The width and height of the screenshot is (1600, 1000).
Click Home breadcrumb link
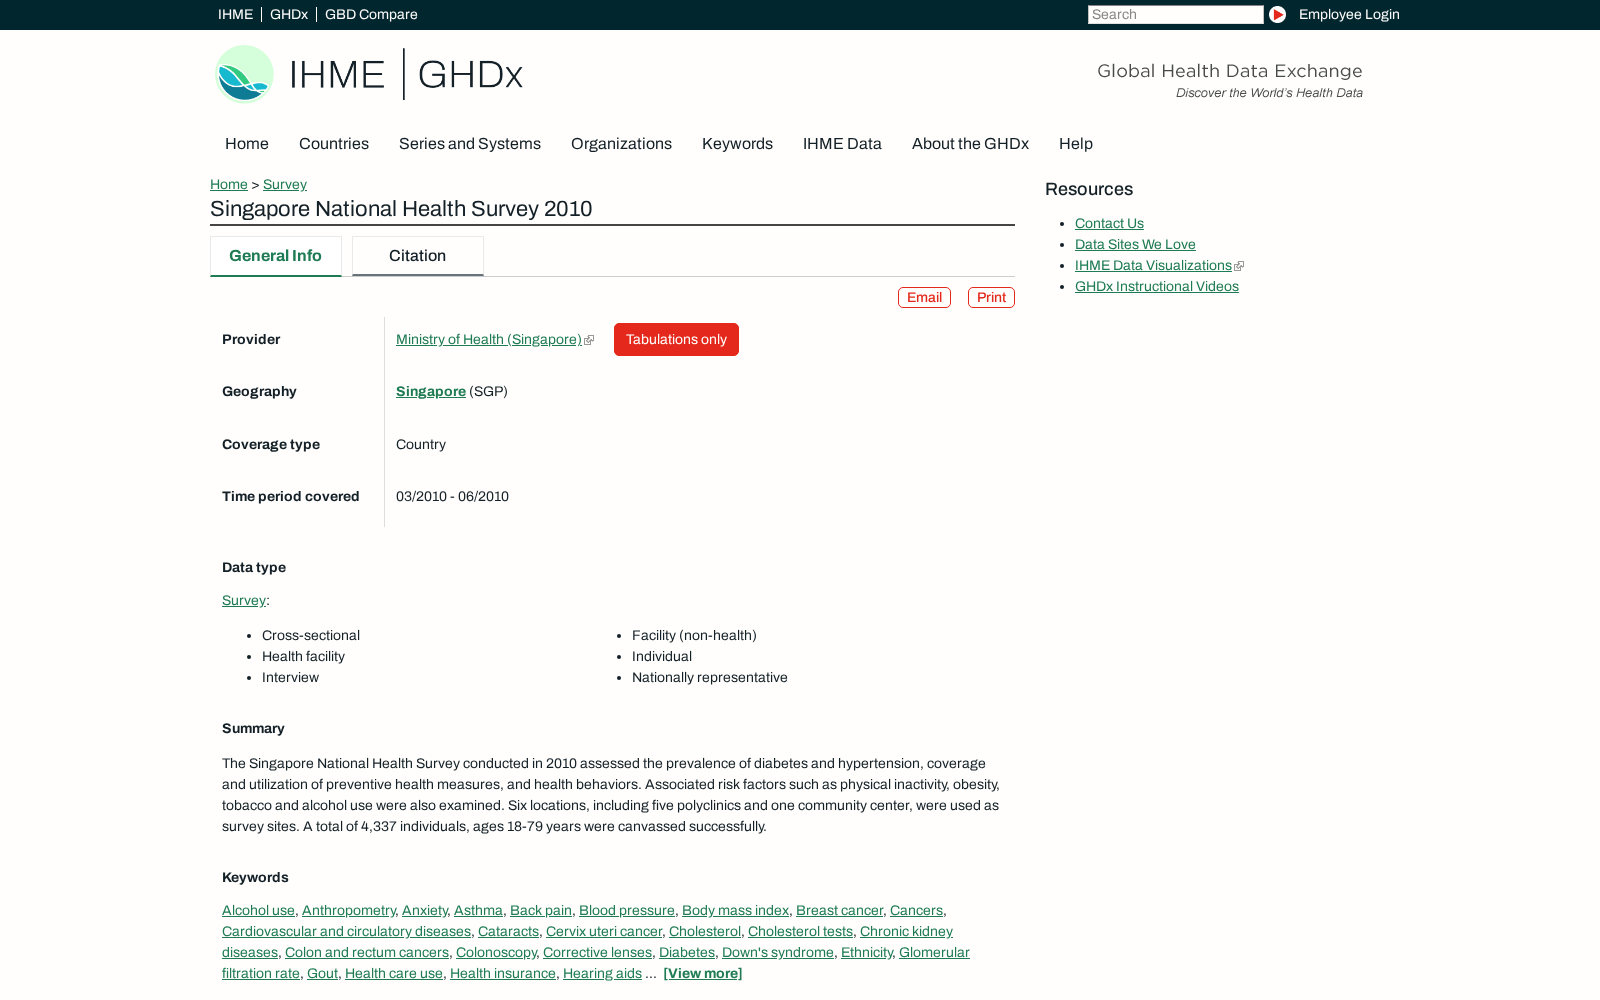coord(229,184)
